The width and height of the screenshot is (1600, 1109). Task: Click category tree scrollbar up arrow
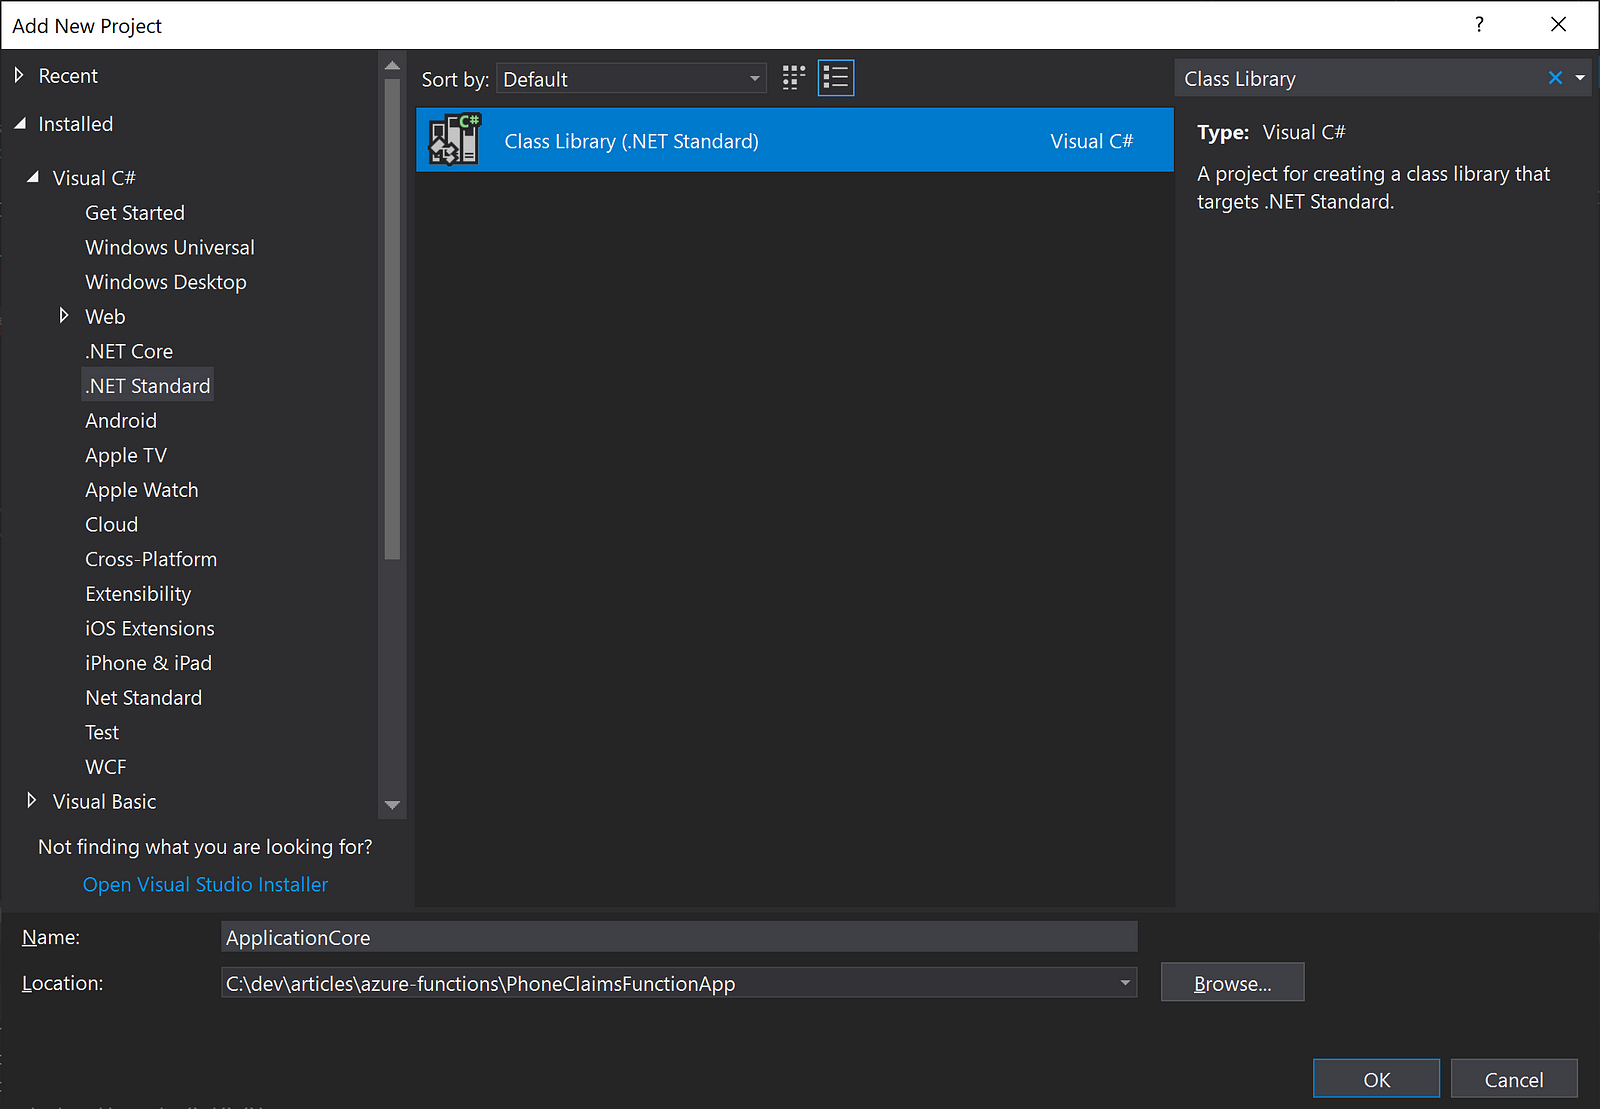[392, 66]
